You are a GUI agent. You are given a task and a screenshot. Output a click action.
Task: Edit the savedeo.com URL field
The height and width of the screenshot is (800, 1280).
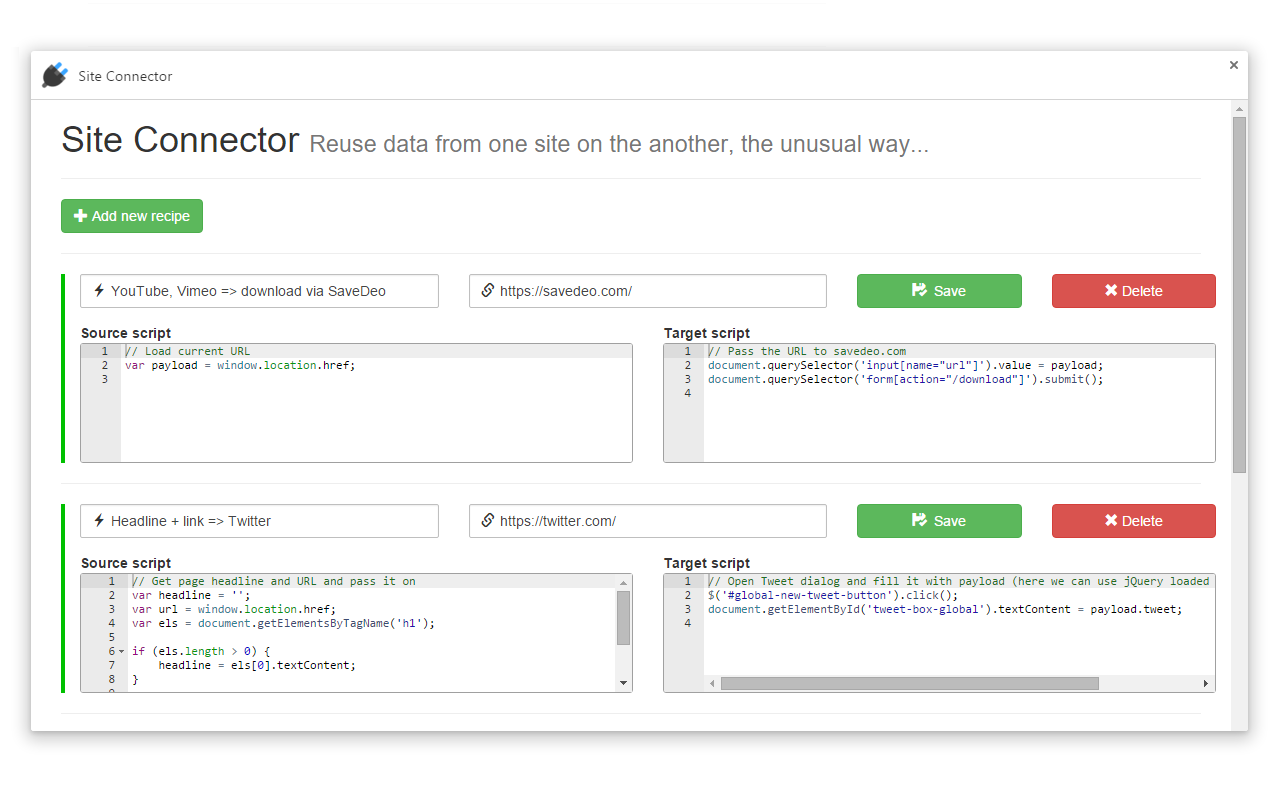pos(648,291)
